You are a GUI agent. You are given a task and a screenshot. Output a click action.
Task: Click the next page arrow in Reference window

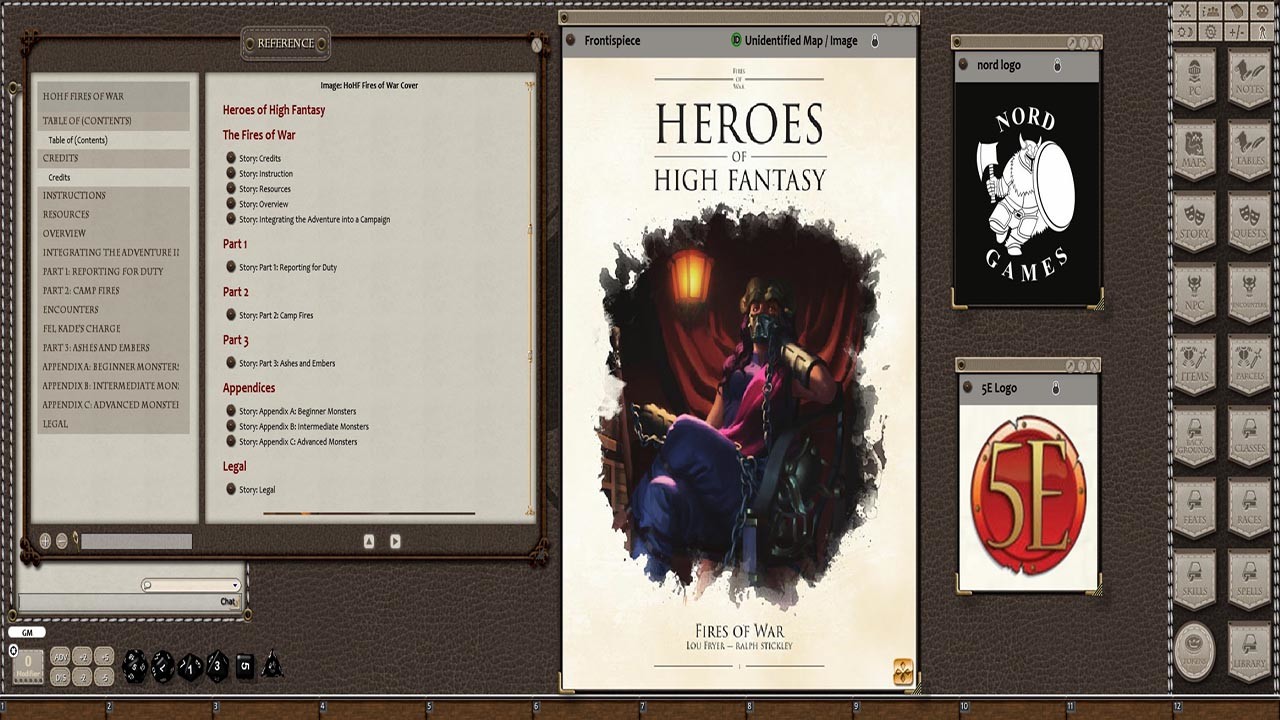[x=395, y=540]
